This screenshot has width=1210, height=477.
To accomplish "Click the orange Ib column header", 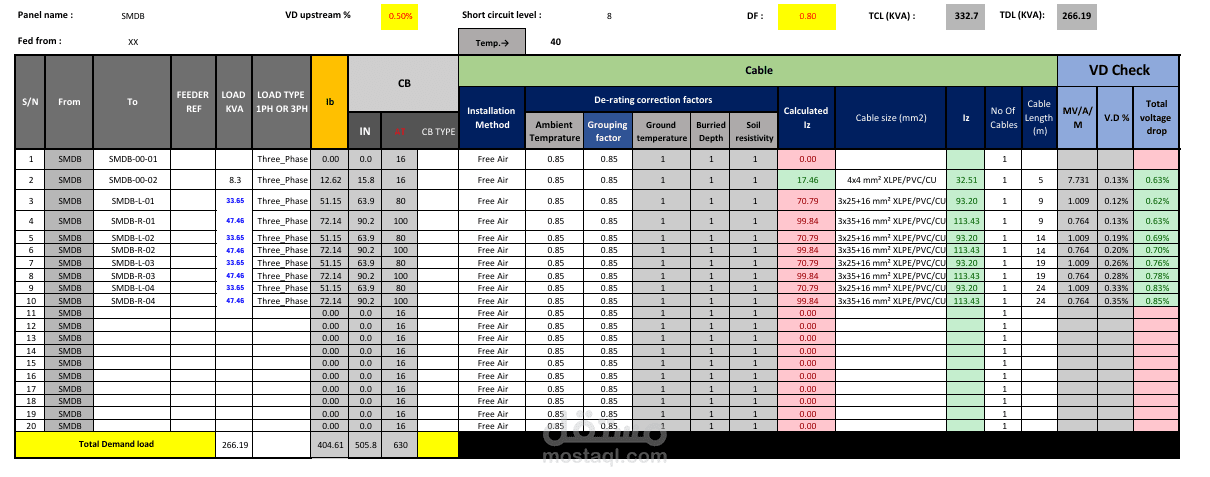I will tap(329, 102).
